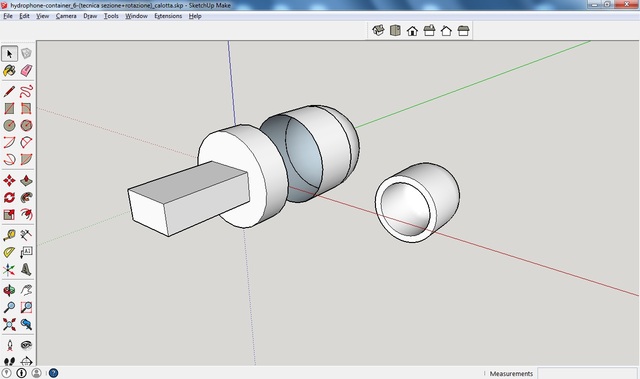Open the blue Instructor help icon
This screenshot has width=640, height=379.
pyautogui.click(x=53, y=372)
